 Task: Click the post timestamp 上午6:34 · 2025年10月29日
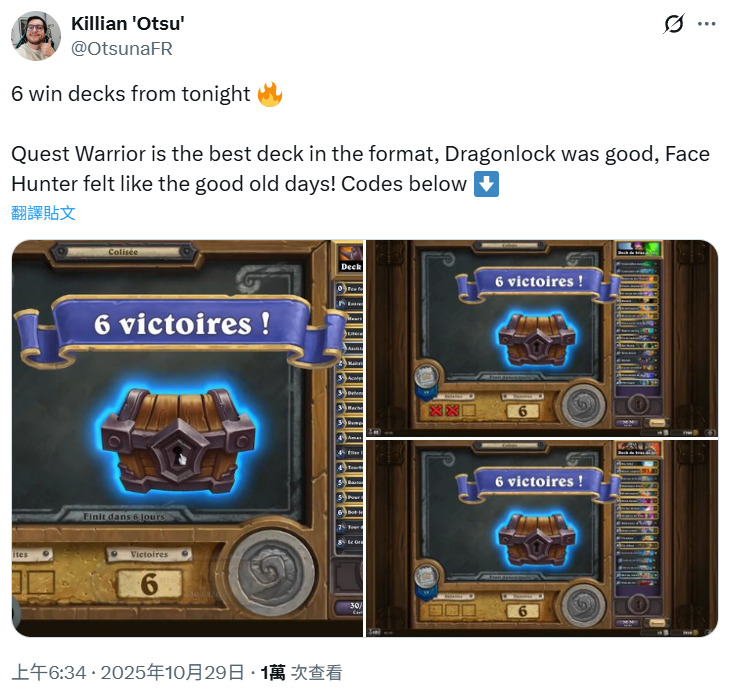click(128, 672)
